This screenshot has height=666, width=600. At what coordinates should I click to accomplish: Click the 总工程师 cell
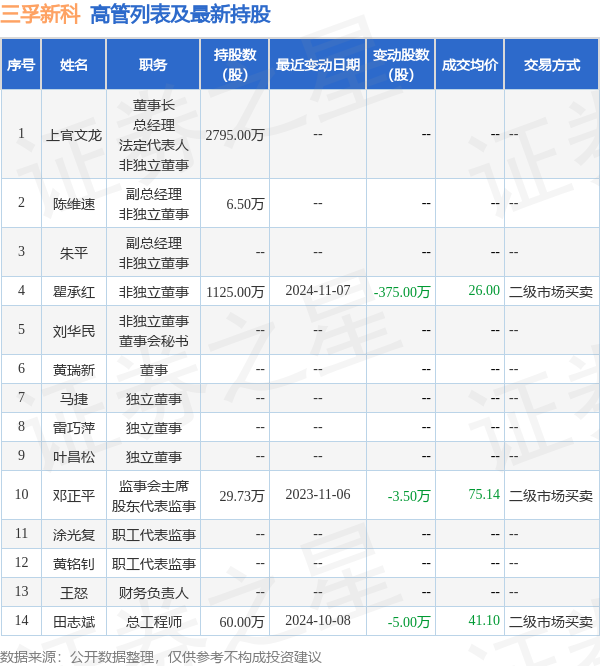tap(153, 622)
